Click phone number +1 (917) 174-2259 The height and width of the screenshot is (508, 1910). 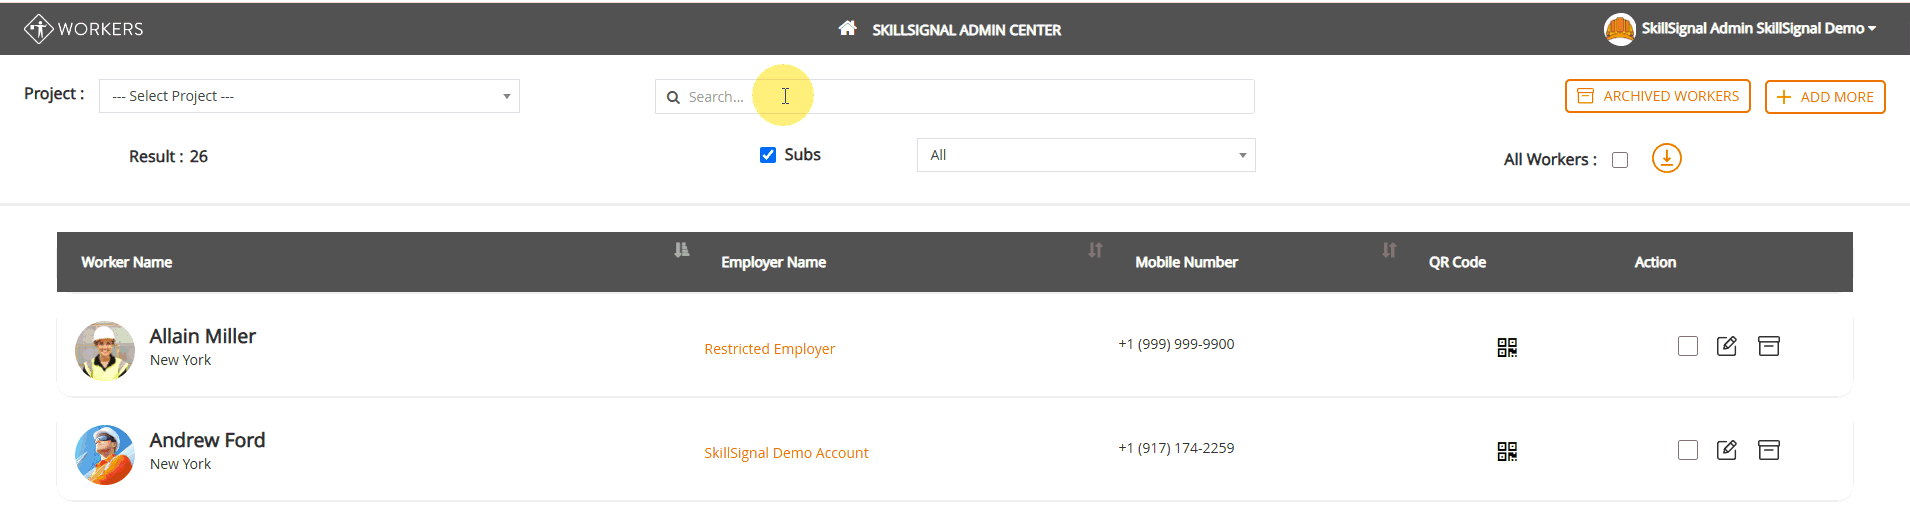tap(1176, 448)
